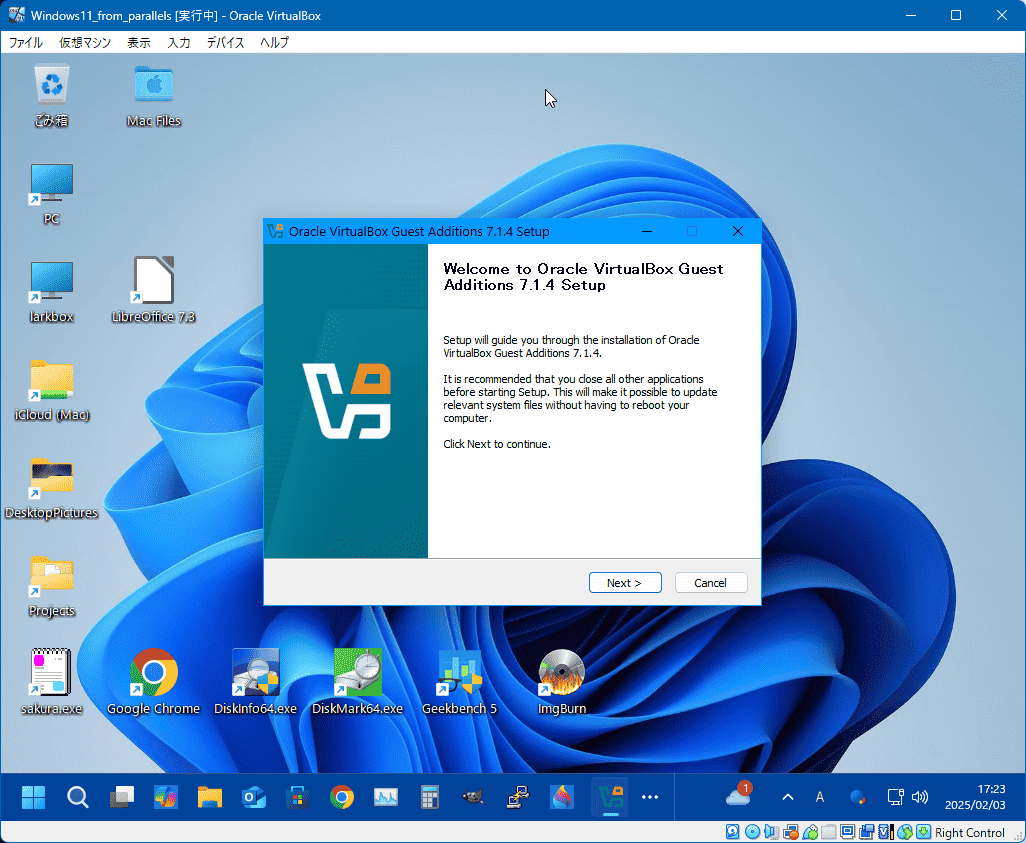Image resolution: width=1026 pixels, height=843 pixels.
Task: Open Task View from the guest taskbar
Action: pyautogui.click(x=122, y=797)
